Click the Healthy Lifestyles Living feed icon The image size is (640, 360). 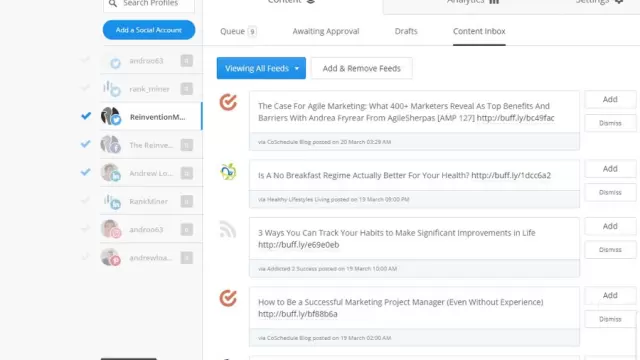click(228, 171)
